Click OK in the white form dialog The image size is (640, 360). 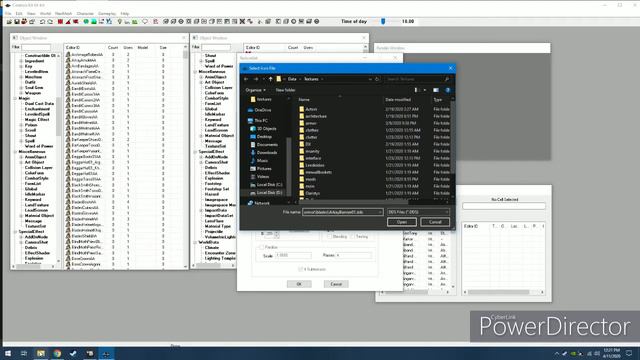[299, 284]
